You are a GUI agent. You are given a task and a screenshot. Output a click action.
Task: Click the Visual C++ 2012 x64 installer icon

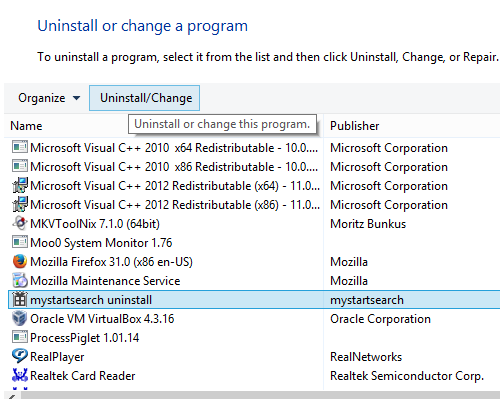[20, 186]
